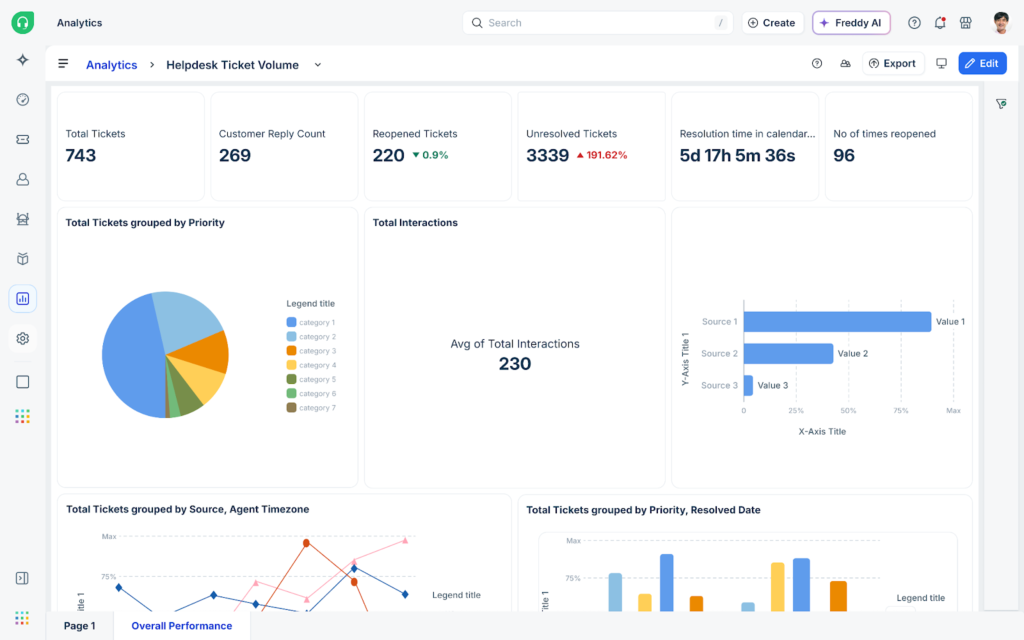The height and width of the screenshot is (640, 1024).
Task: Open the Marketplace icon in top bar
Action: pos(965,22)
